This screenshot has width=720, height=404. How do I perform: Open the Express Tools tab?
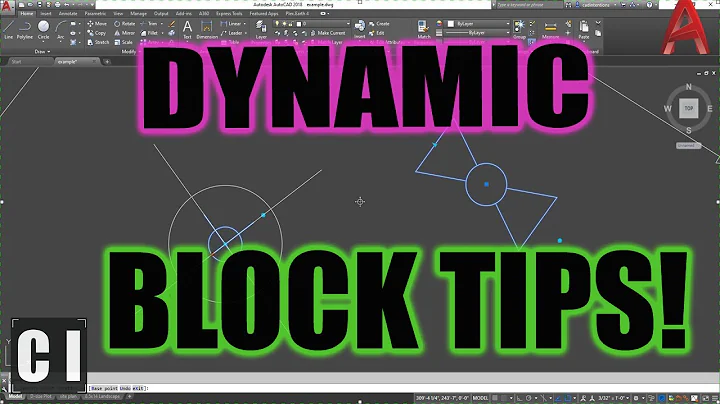[x=229, y=14]
